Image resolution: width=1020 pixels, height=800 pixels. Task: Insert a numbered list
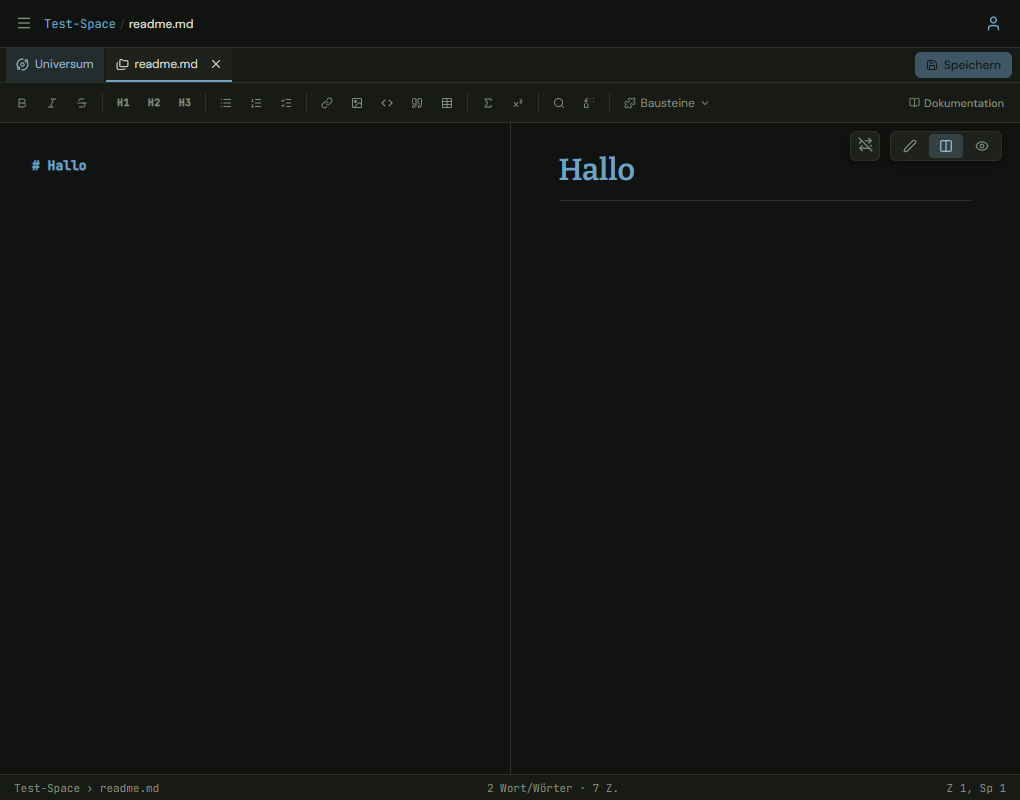point(256,103)
